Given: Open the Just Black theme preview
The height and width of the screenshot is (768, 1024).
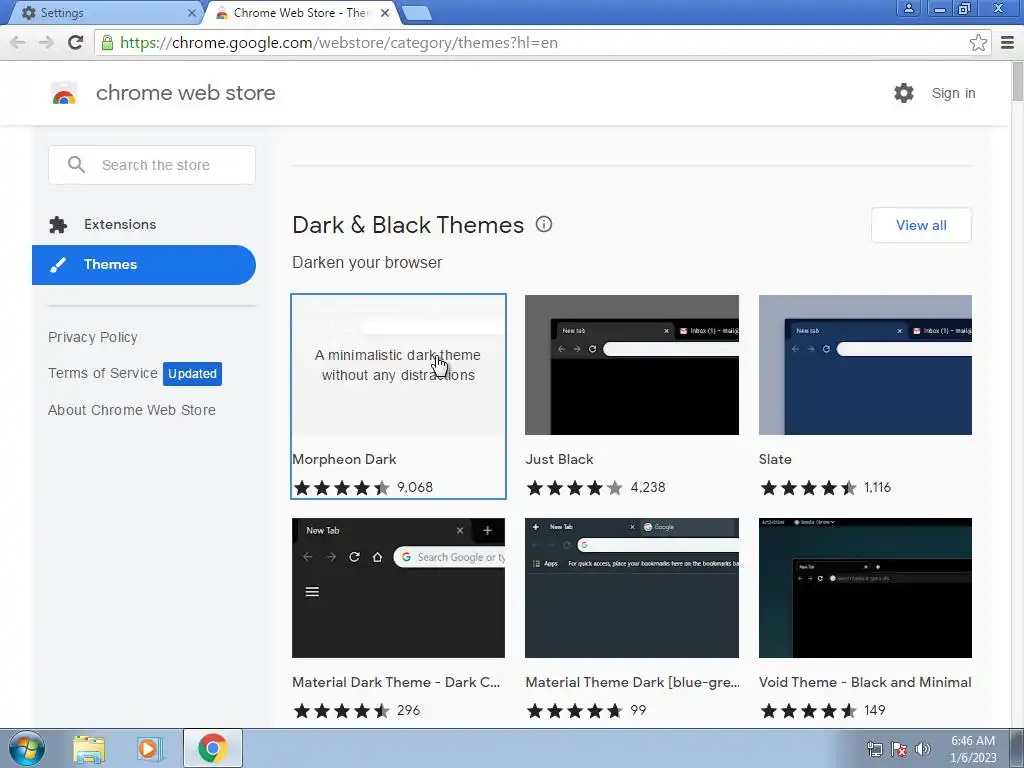Looking at the screenshot, I should pyautogui.click(x=632, y=365).
